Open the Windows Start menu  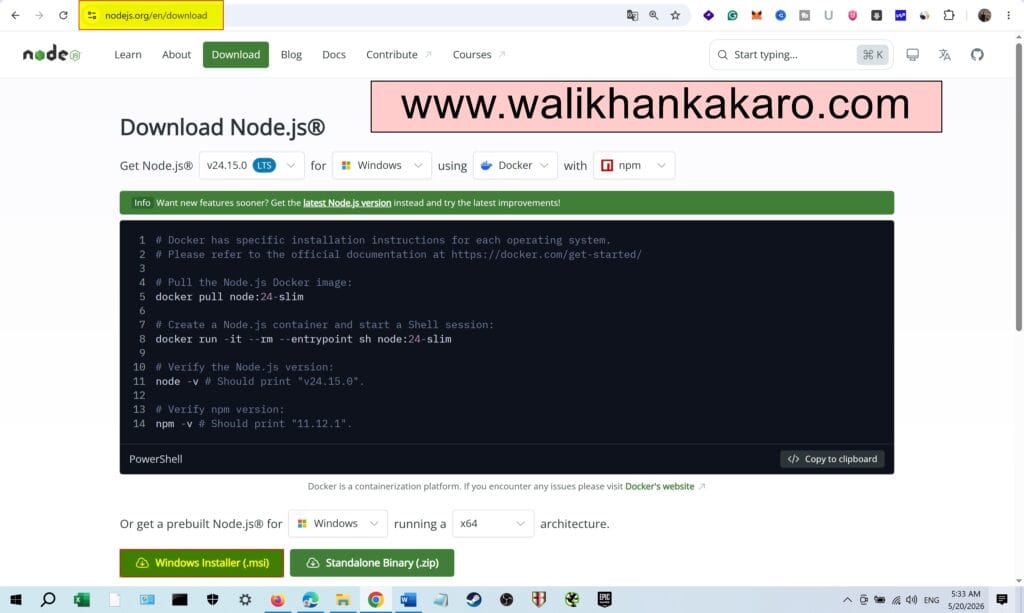click(16, 599)
